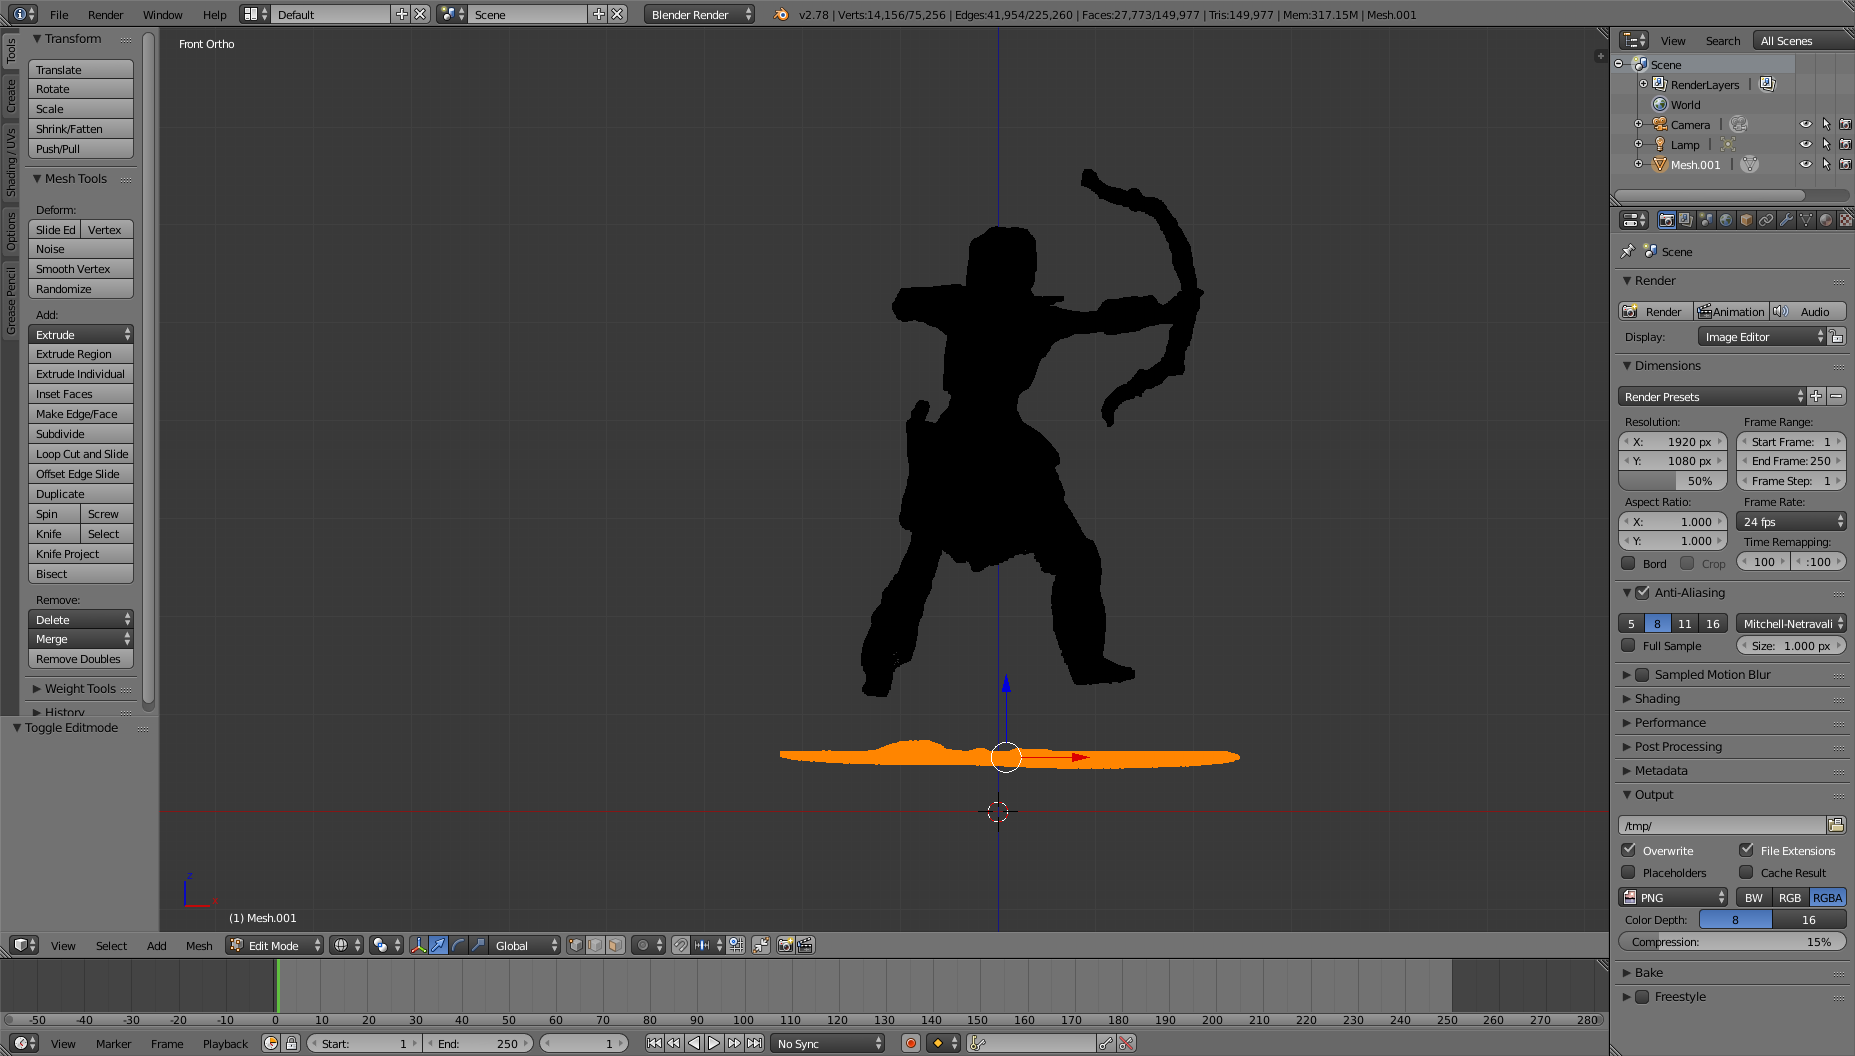This screenshot has height=1056, width=1855.
Task: Enable Placeholders checkbox
Action: [x=1628, y=872]
